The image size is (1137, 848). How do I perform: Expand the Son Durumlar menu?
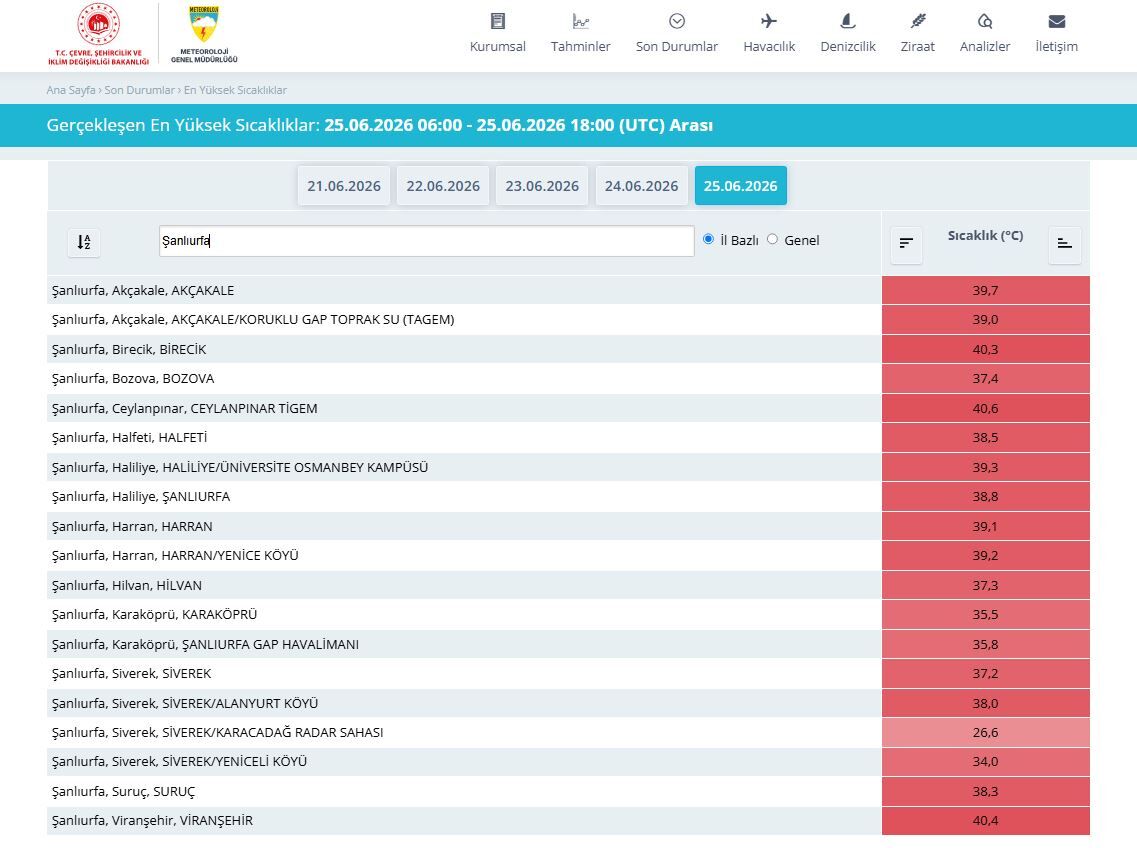tap(677, 33)
